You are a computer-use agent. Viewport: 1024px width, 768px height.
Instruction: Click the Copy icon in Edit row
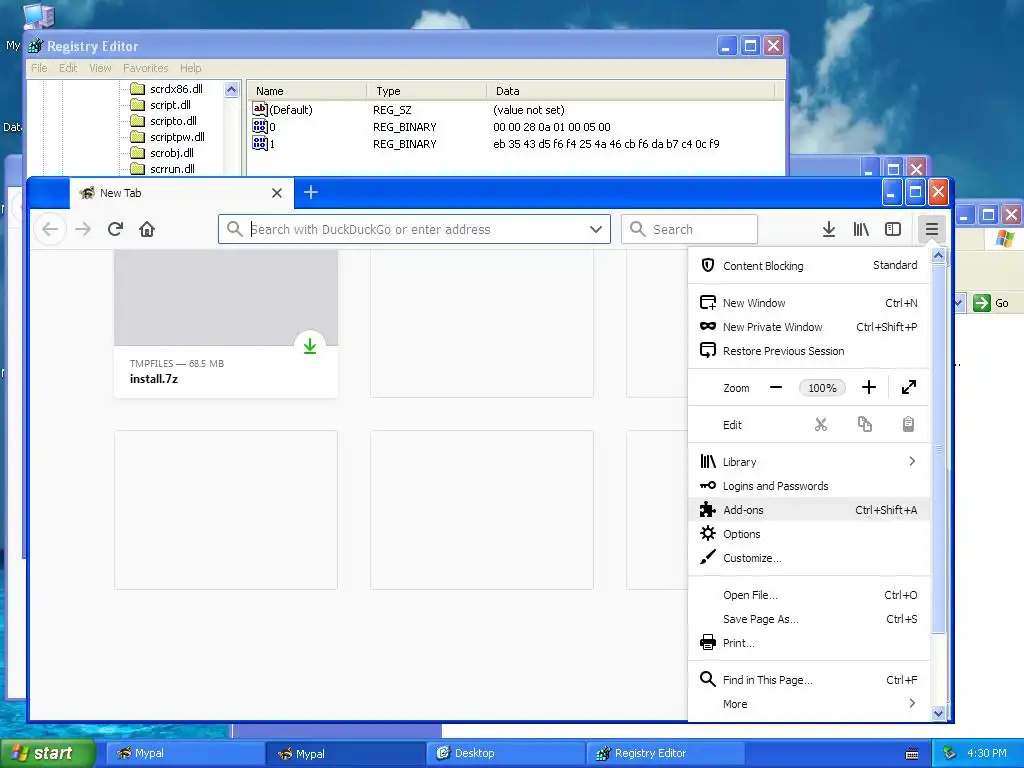(x=865, y=425)
